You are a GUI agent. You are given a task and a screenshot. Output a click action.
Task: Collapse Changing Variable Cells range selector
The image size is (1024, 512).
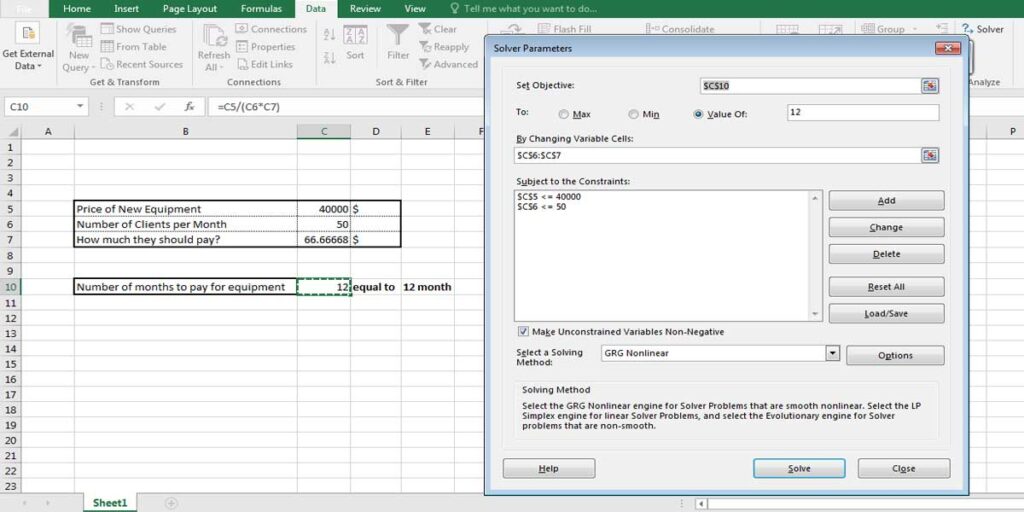930,155
